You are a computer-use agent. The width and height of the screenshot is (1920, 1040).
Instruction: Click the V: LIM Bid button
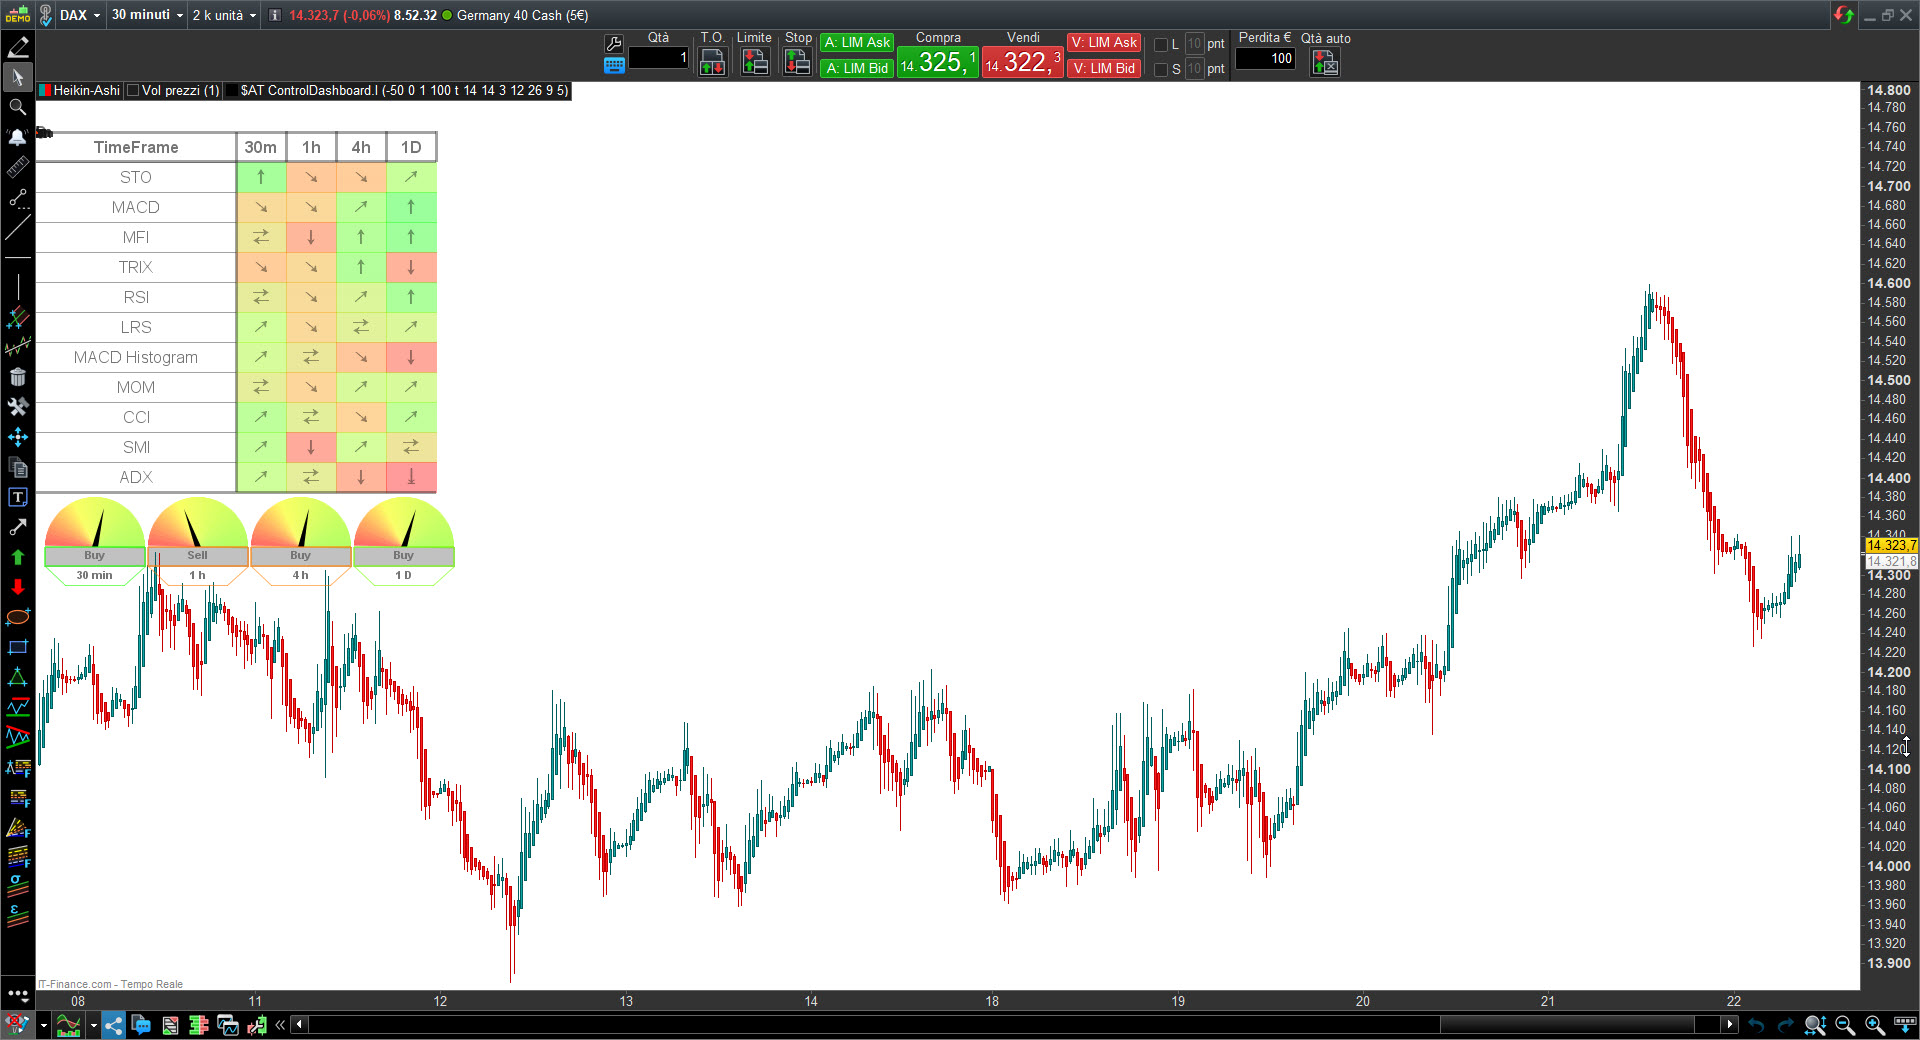point(1104,68)
